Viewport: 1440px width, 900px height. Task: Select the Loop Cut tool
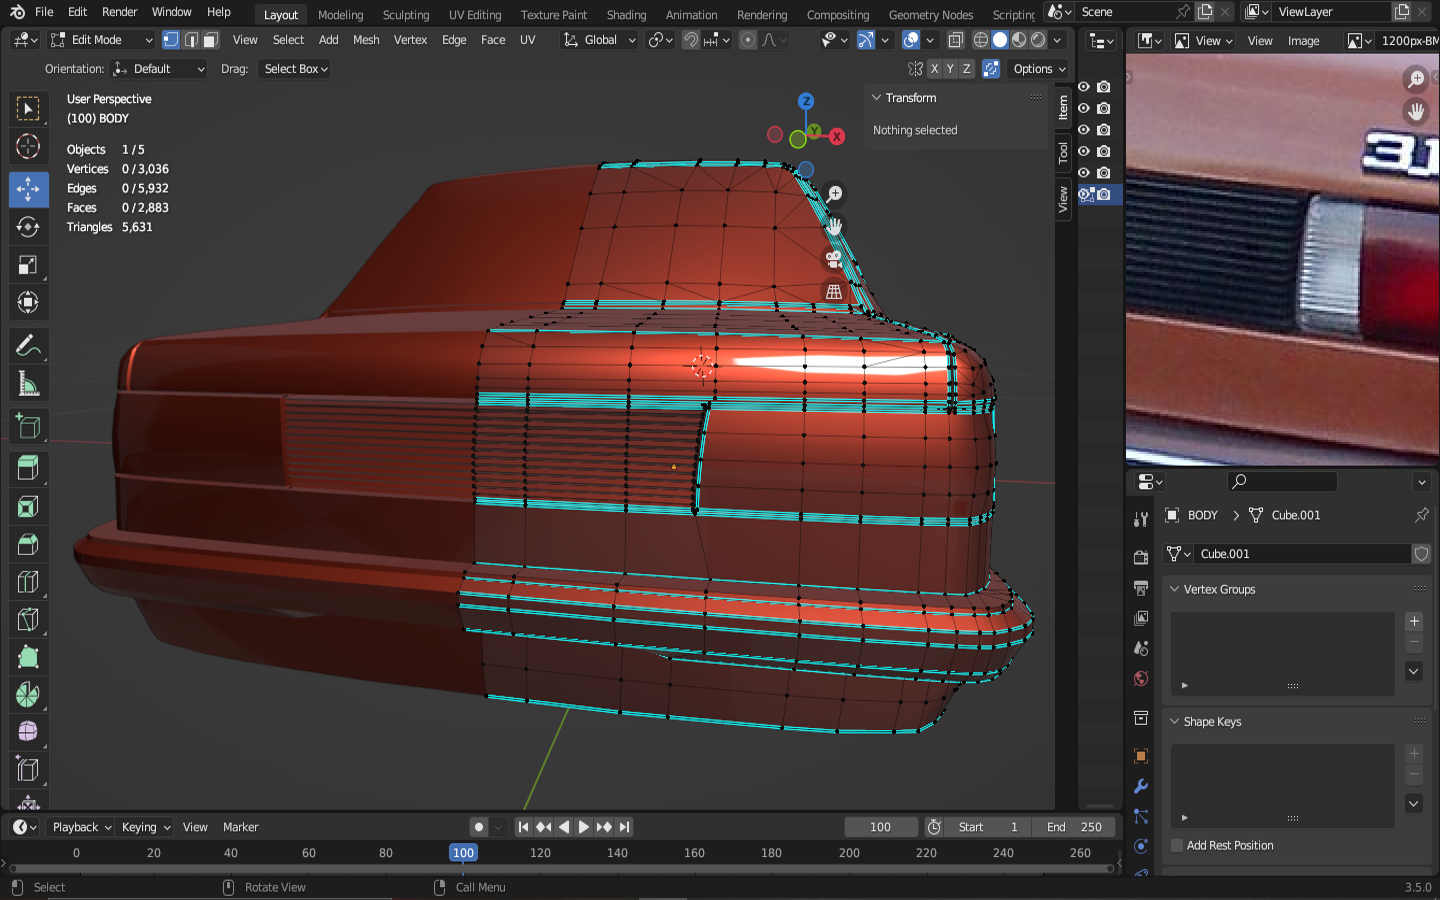point(28,582)
